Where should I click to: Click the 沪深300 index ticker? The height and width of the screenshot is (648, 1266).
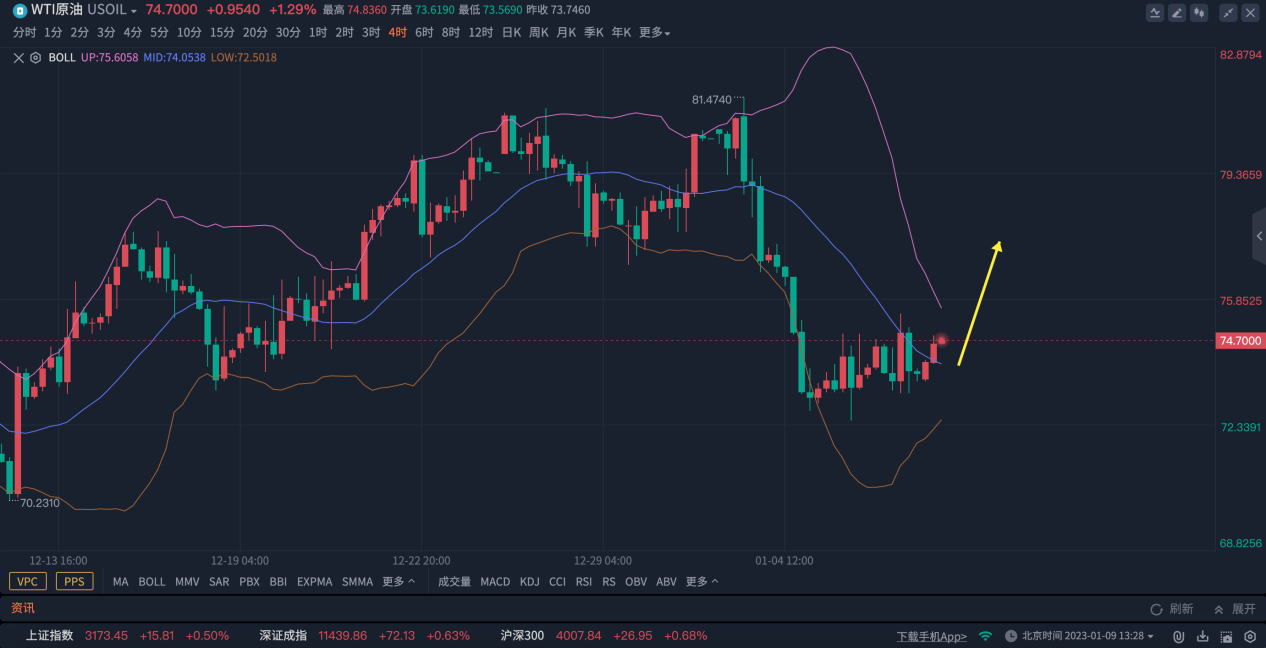pos(604,636)
